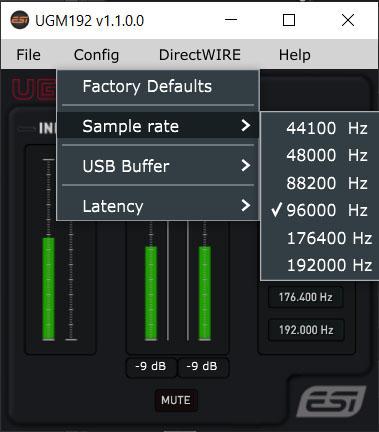Click the 176.400 Hz panel button

click(306, 297)
